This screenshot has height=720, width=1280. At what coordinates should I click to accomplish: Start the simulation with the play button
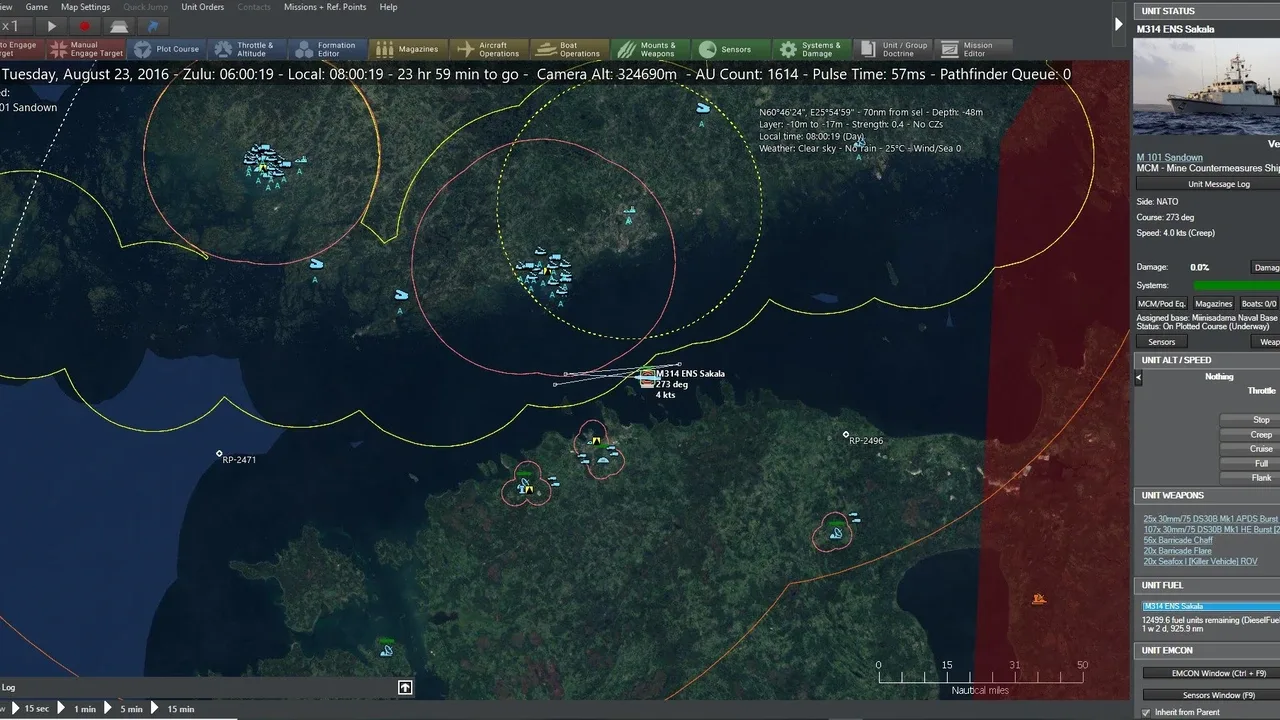(x=52, y=27)
